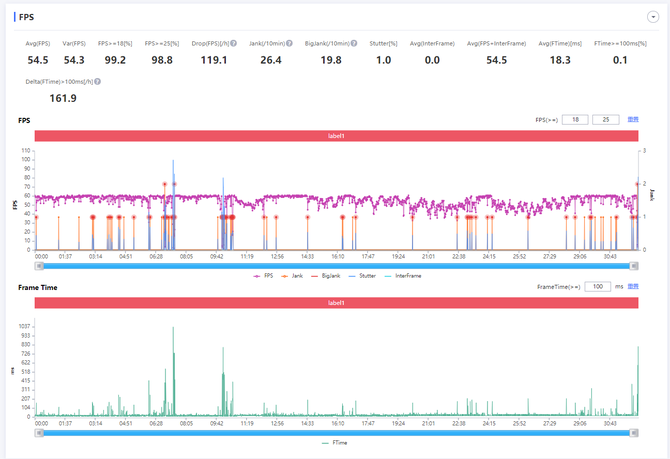670x459 pixels.
Task: Click the FPS threshold field showing 18
Action: (574, 120)
